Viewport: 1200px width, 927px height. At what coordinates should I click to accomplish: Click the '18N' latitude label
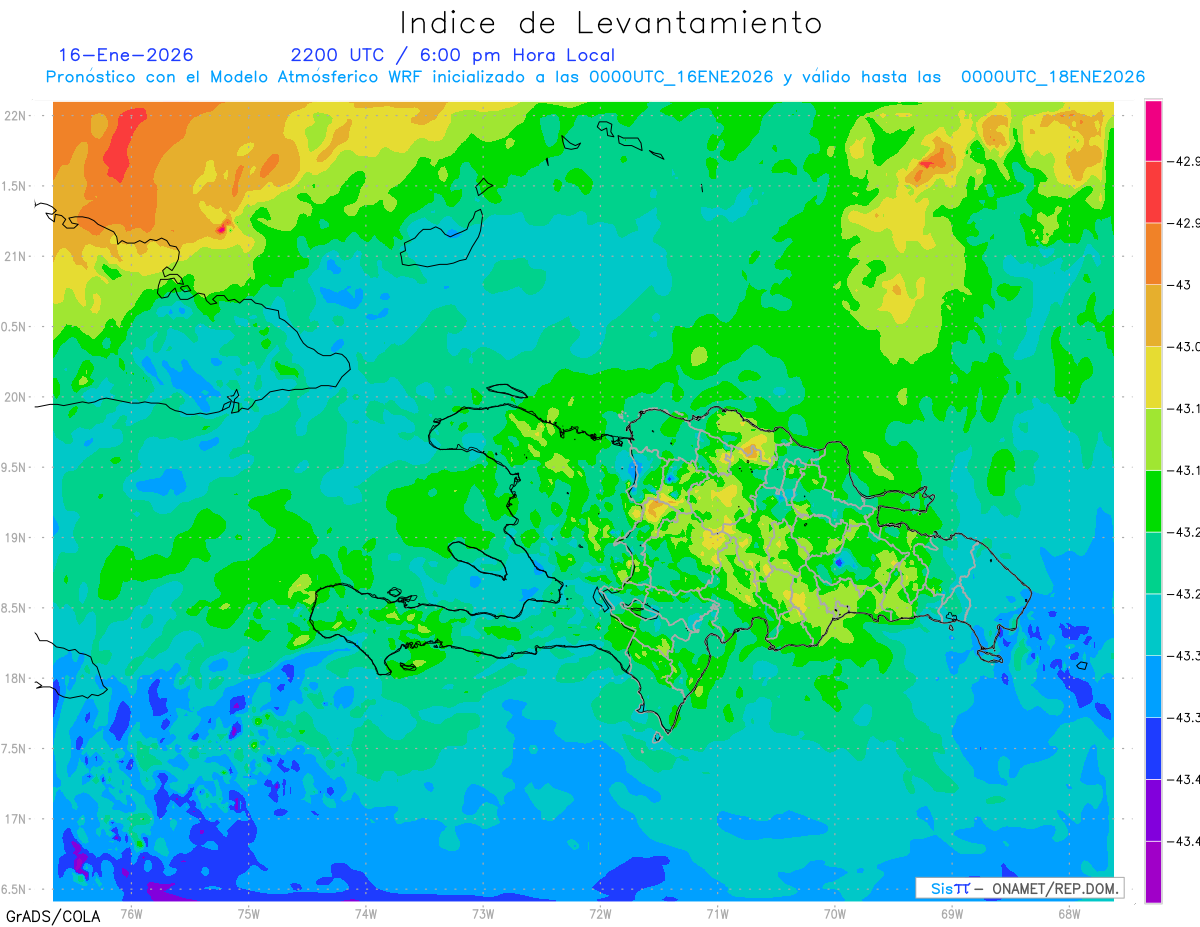click(16, 678)
